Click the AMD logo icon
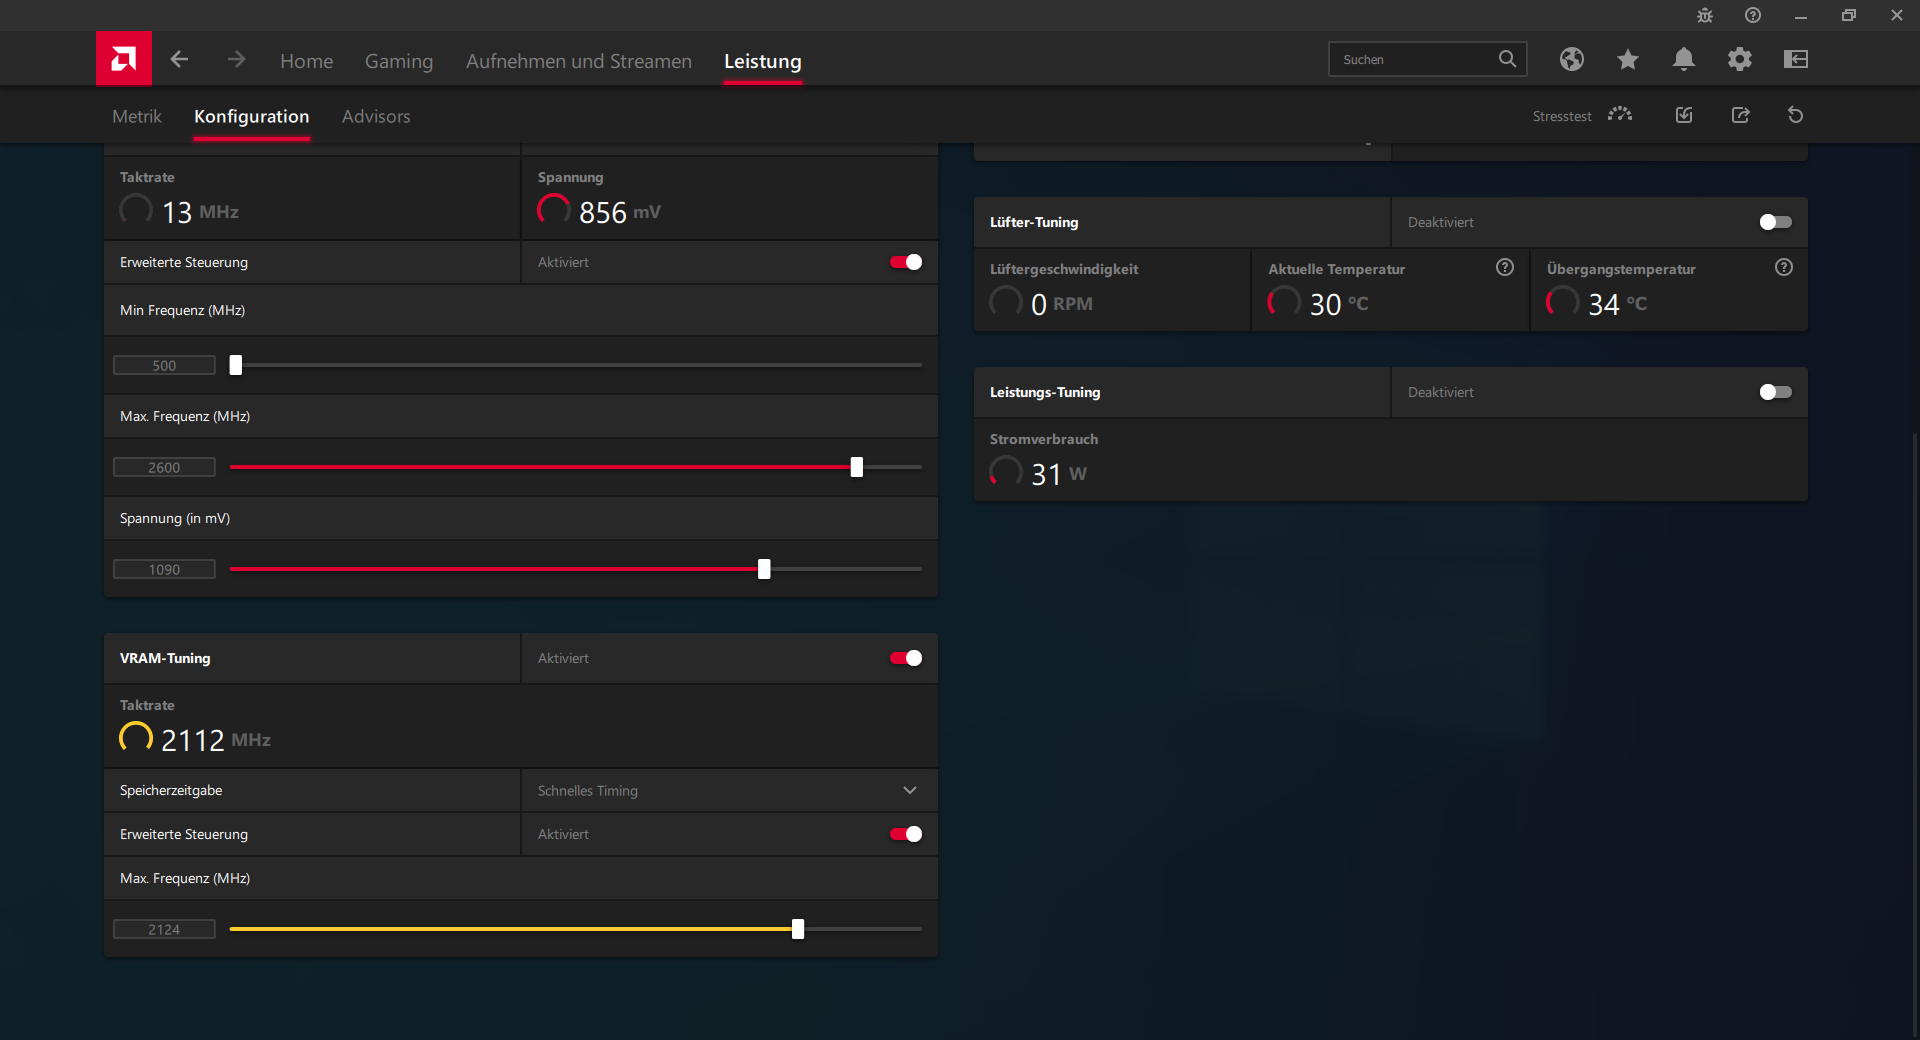 [x=124, y=59]
